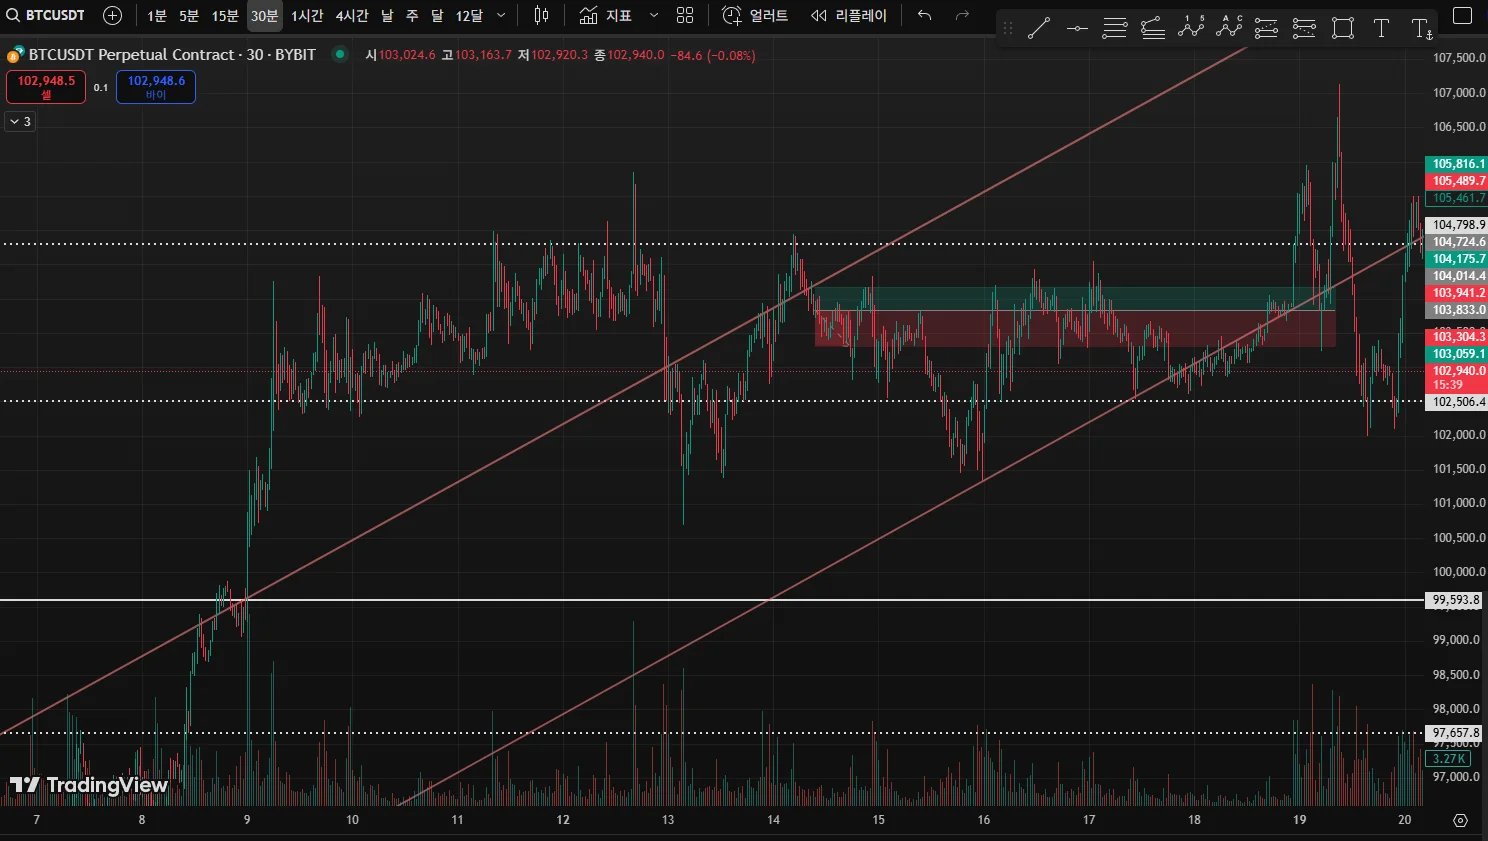Choose the ABC correction wave tool
Image resolution: width=1488 pixels, height=841 pixels.
point(1228,28)
